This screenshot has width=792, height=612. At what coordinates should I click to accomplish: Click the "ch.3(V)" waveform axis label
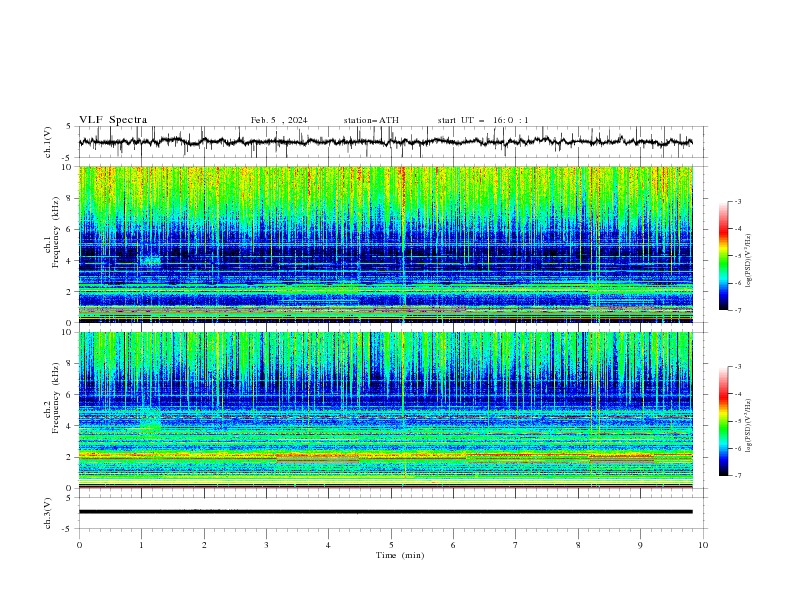coord(48,513)
